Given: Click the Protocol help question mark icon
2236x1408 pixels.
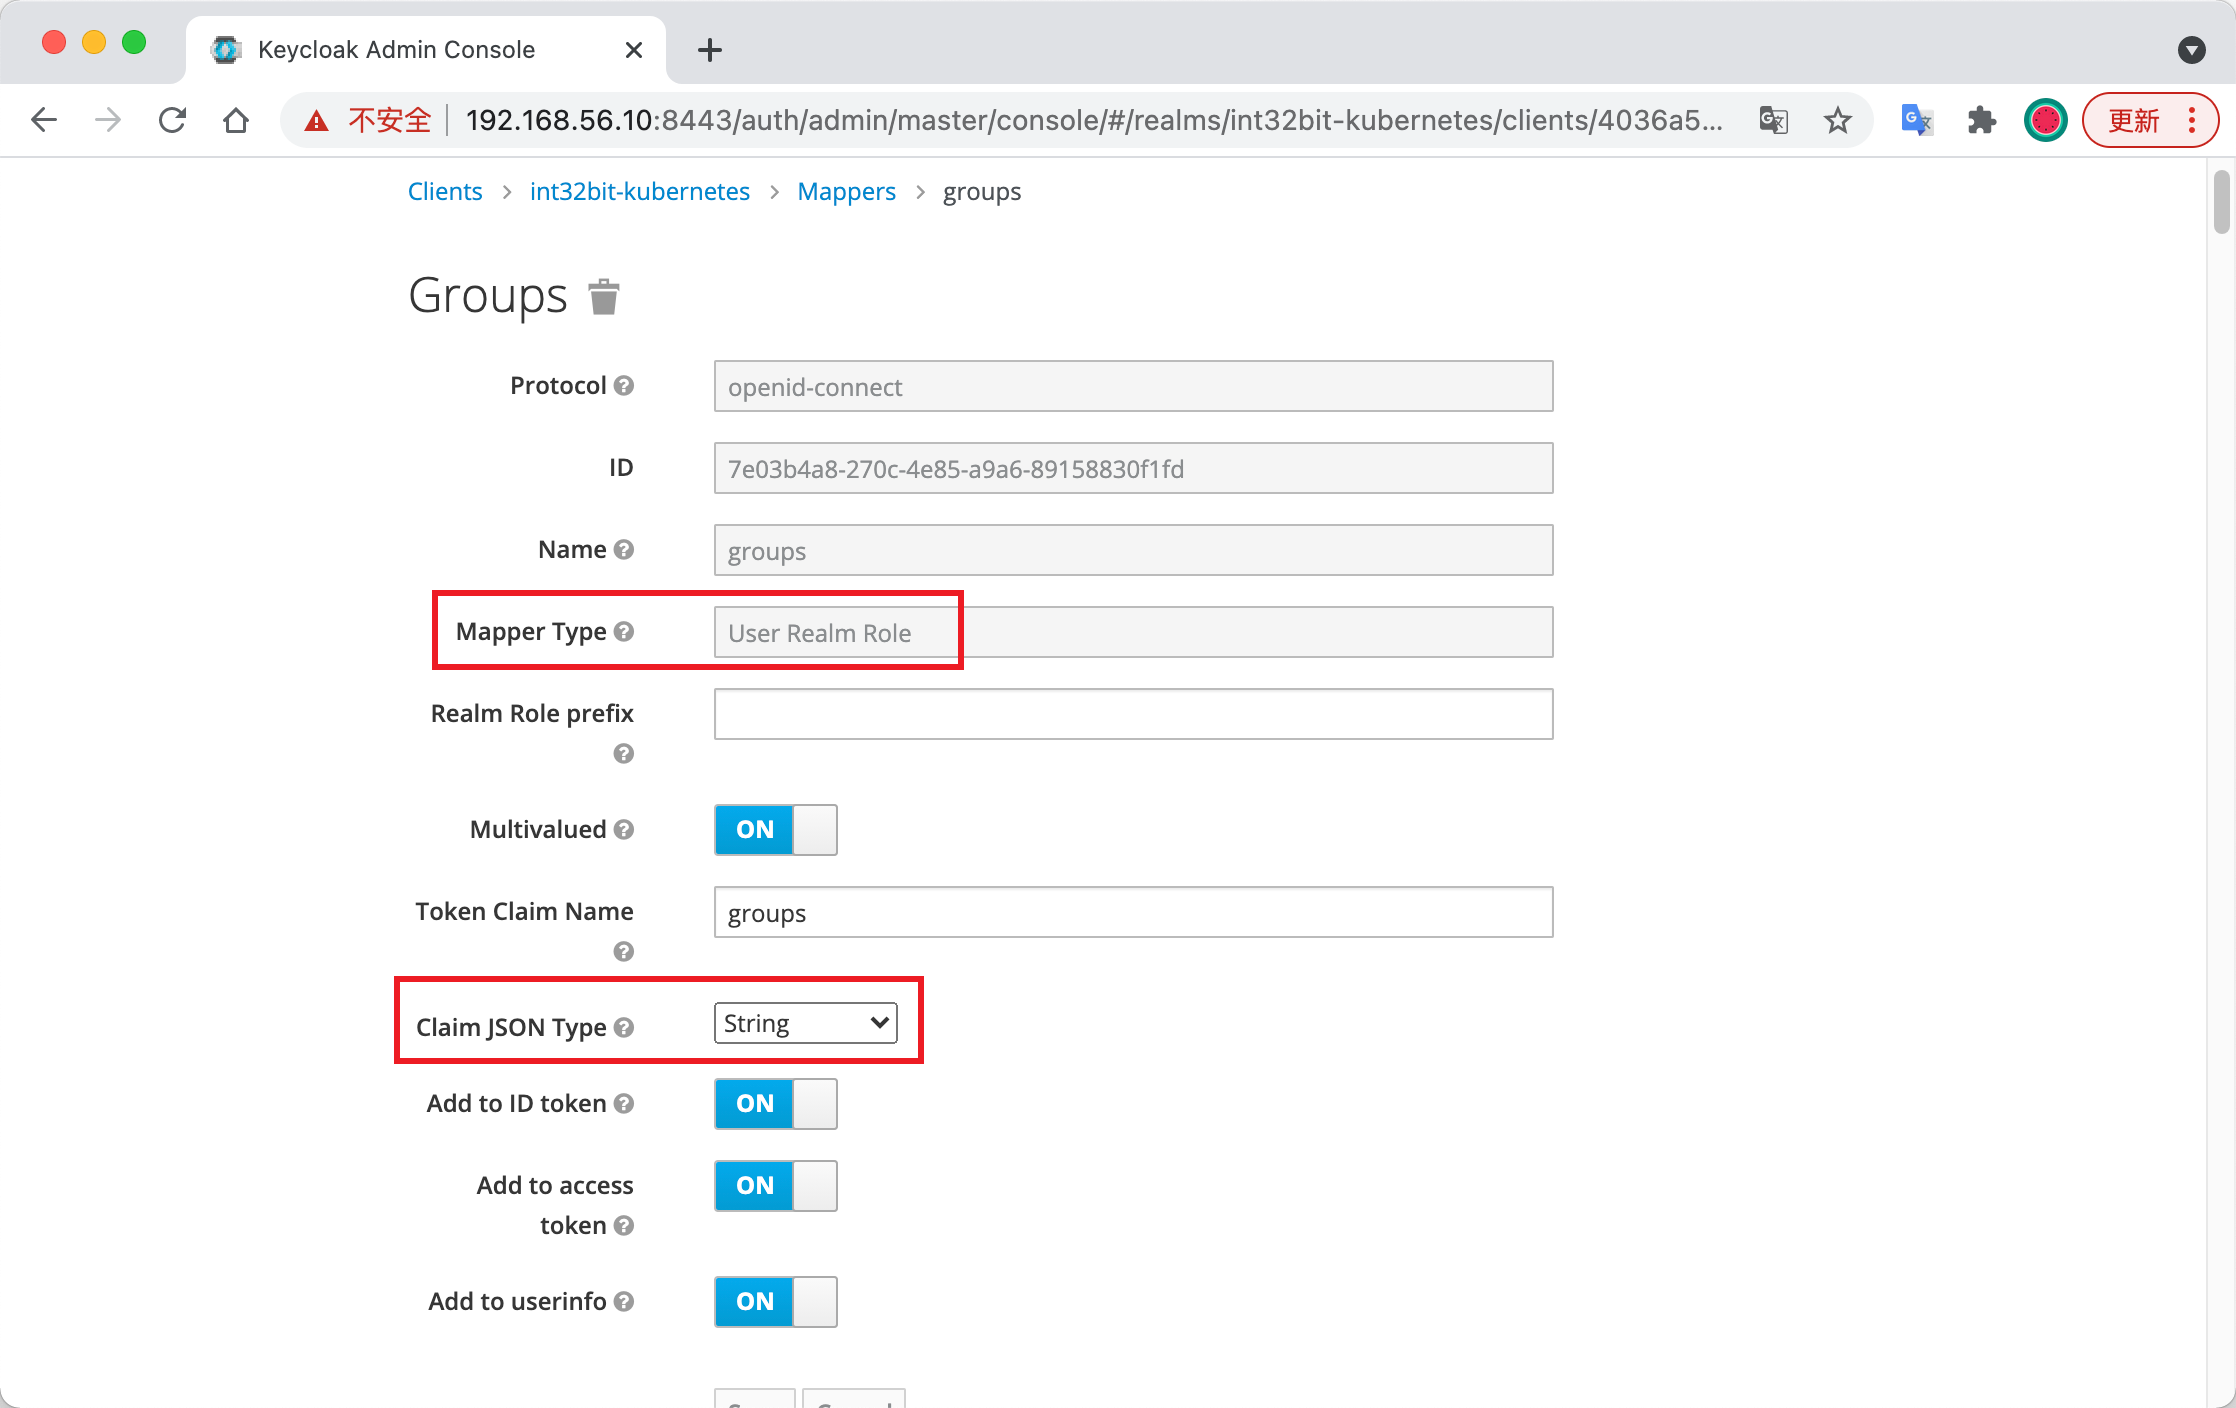Looking at the screenshot, I should 624,386.
